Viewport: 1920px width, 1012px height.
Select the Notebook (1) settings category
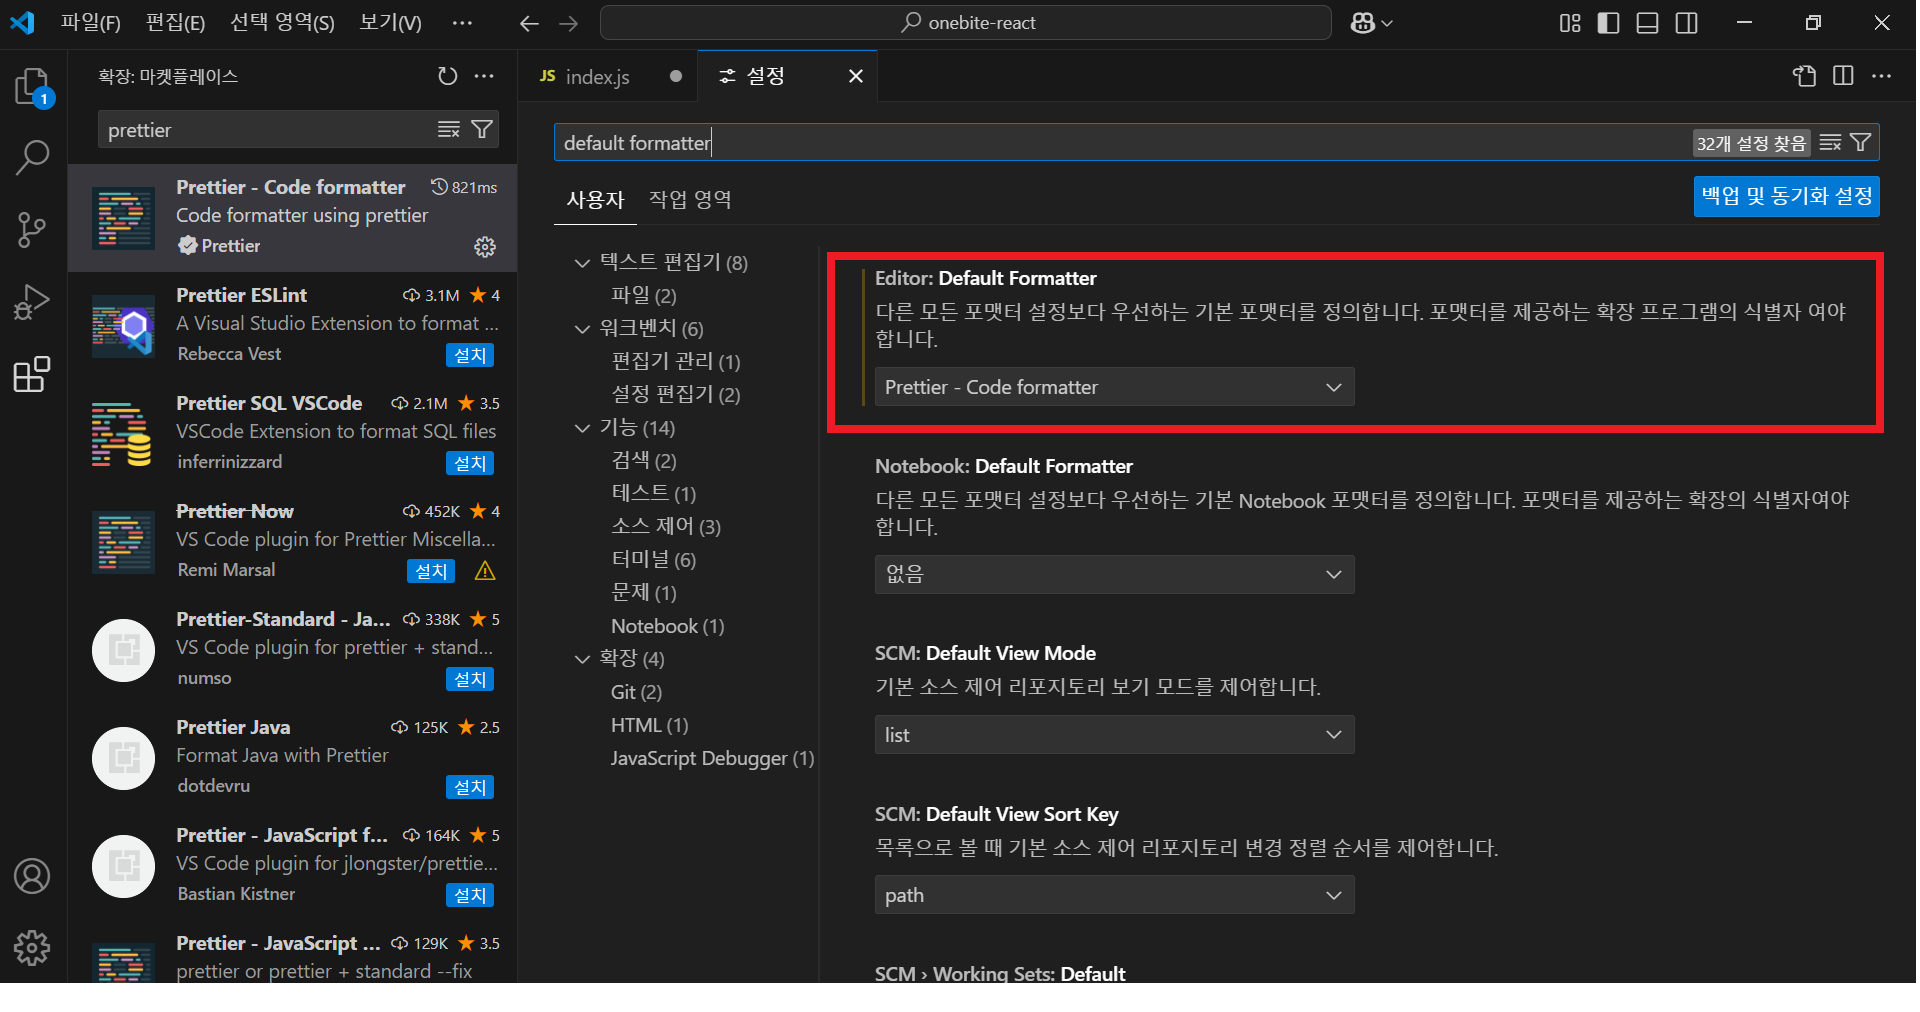click(668, 626)
